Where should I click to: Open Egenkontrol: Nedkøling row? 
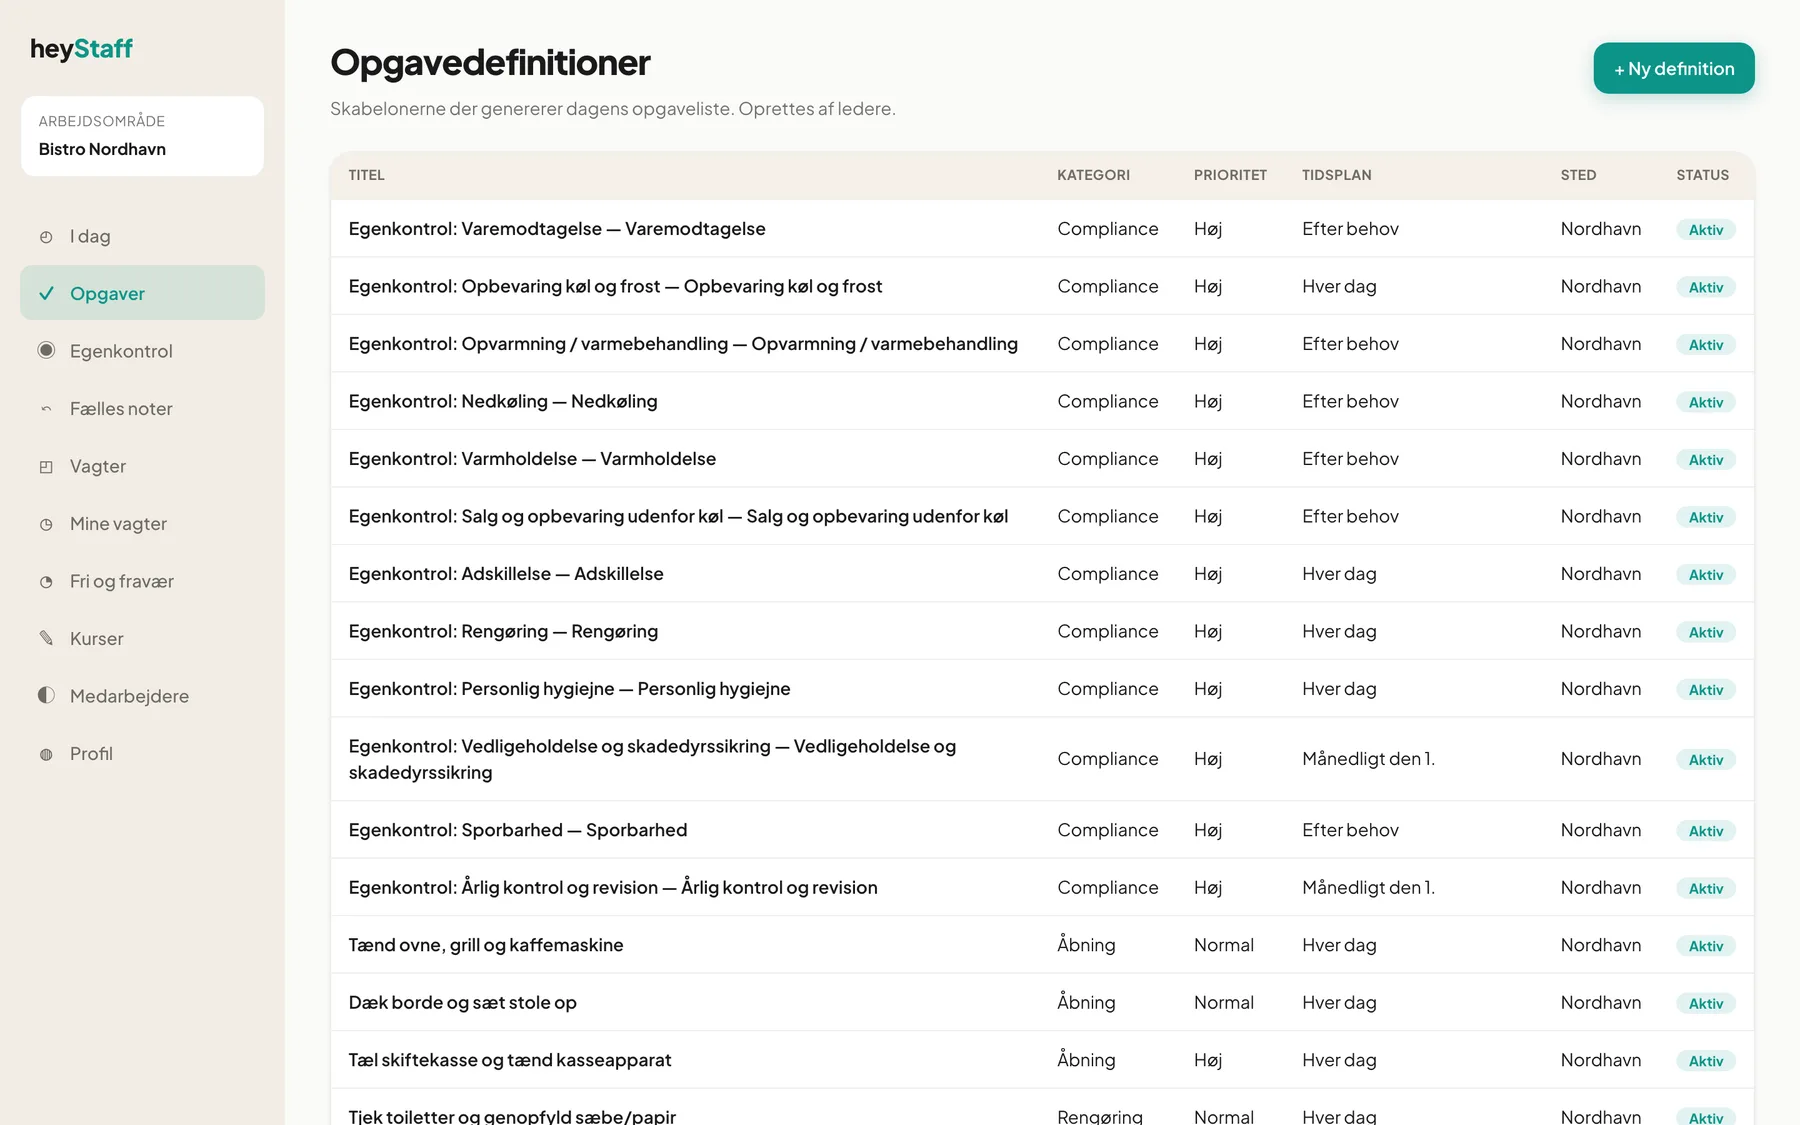[1042, 401]
